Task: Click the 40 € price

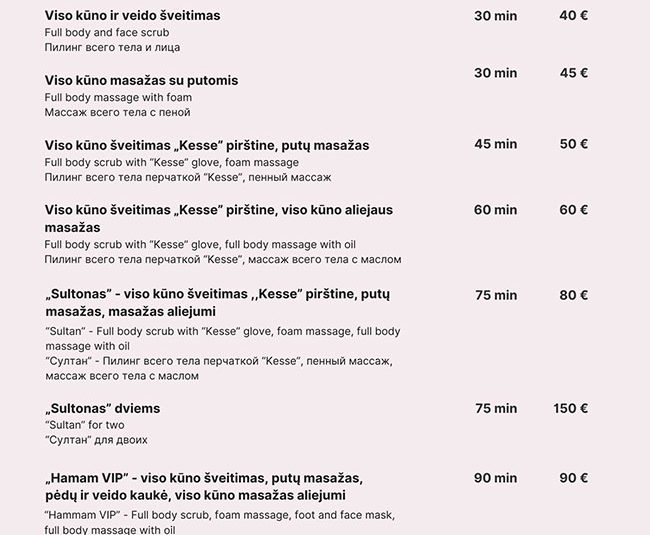Action: (574, 16)
